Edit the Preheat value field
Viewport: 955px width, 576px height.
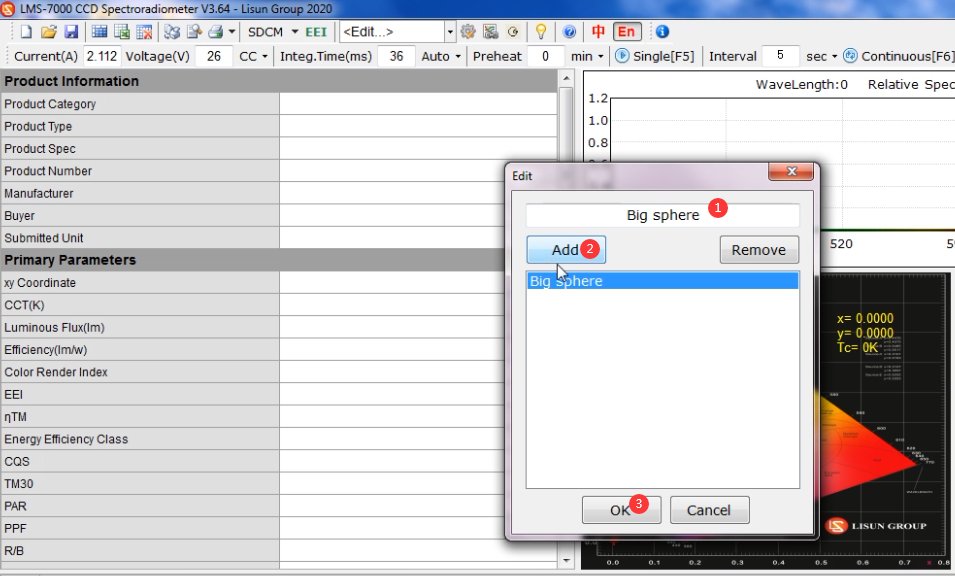coord(545,56)
